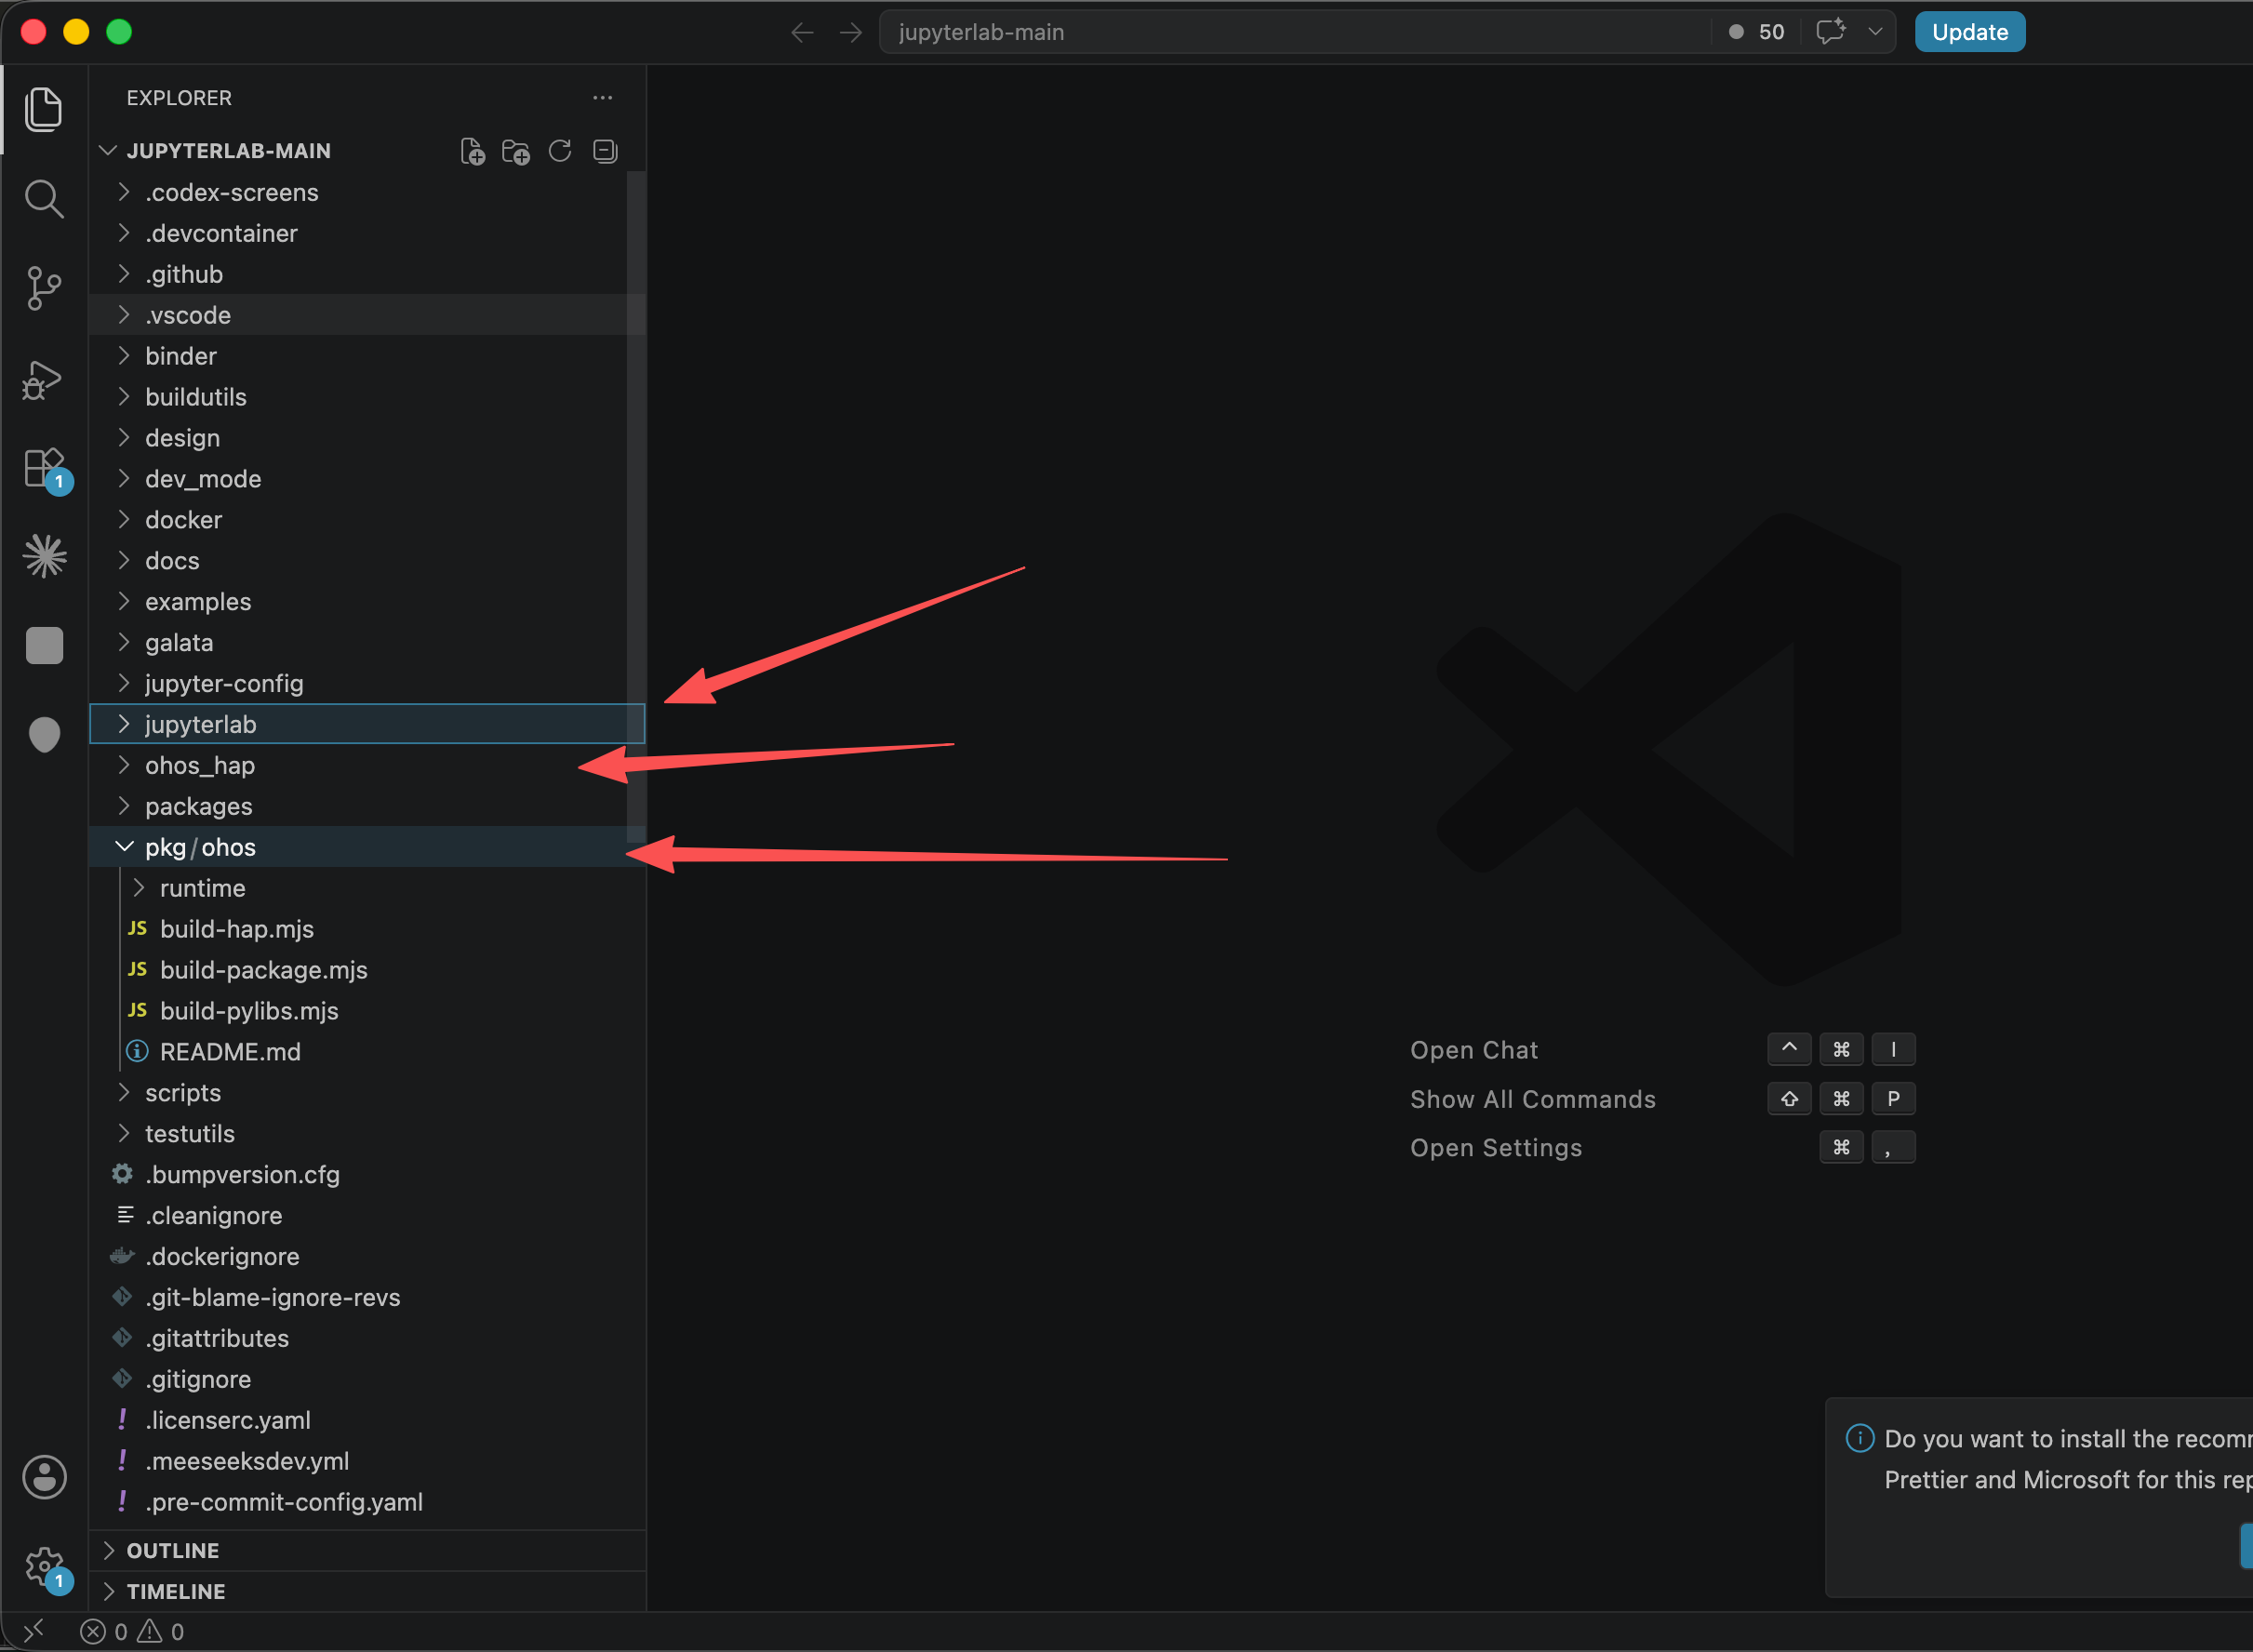The width and height of the screenshot is (2253, 1652).
Task: Open Explorer views and more actions menu
Action: point(602,97)
